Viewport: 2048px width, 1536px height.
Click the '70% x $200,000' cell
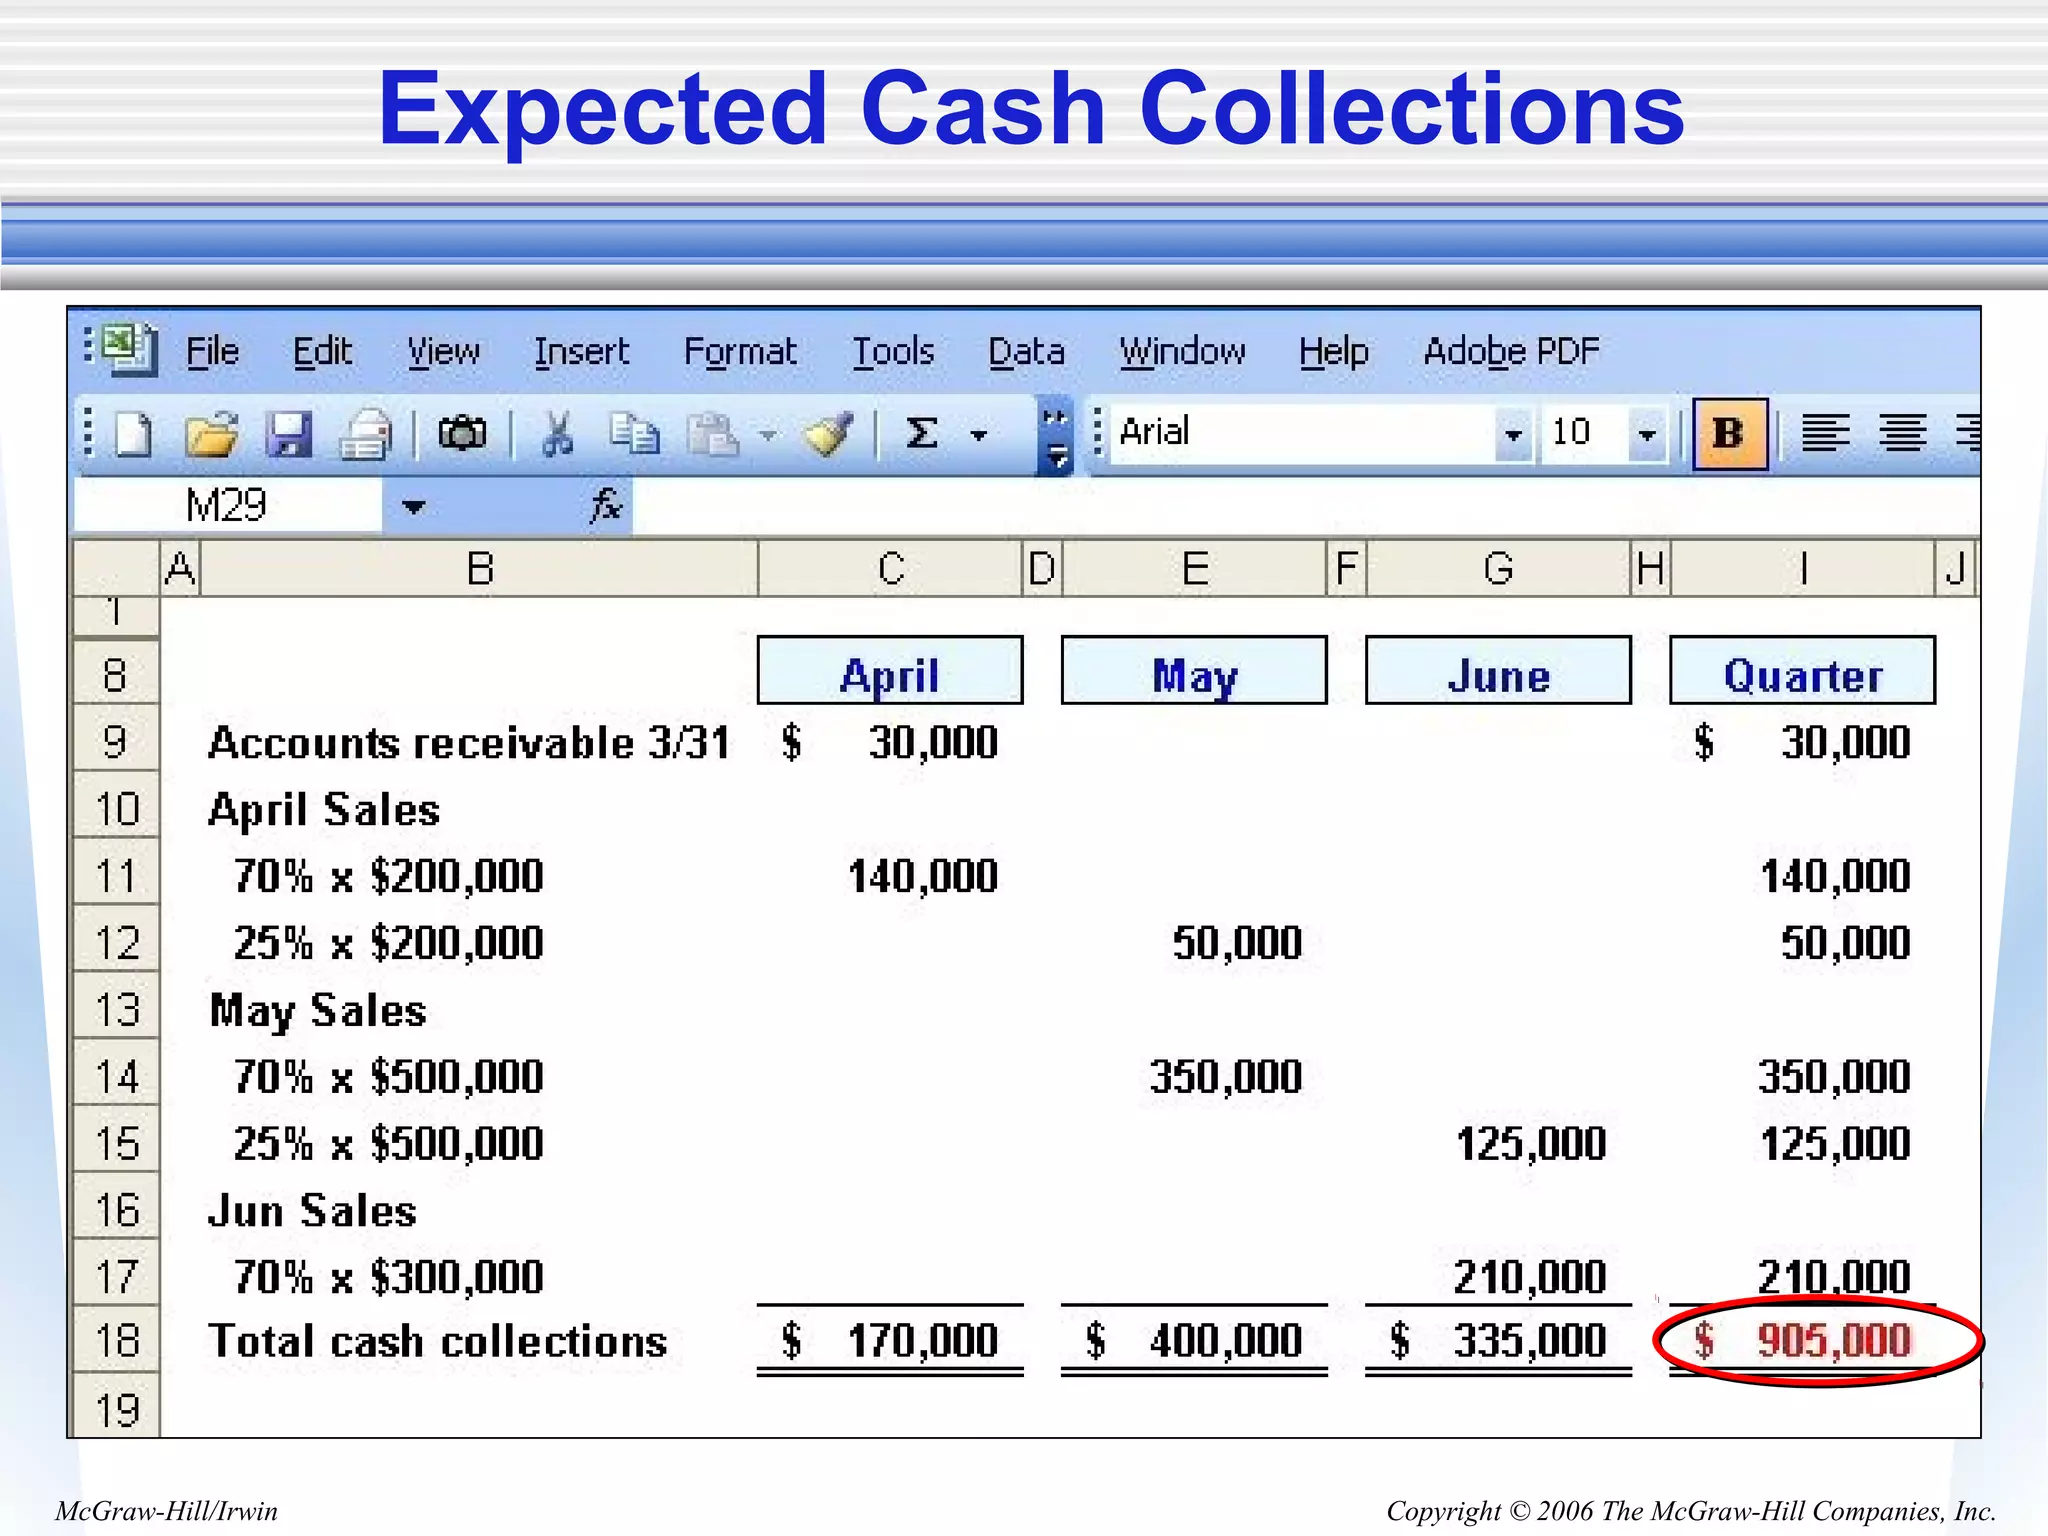(x=388, y=877)
